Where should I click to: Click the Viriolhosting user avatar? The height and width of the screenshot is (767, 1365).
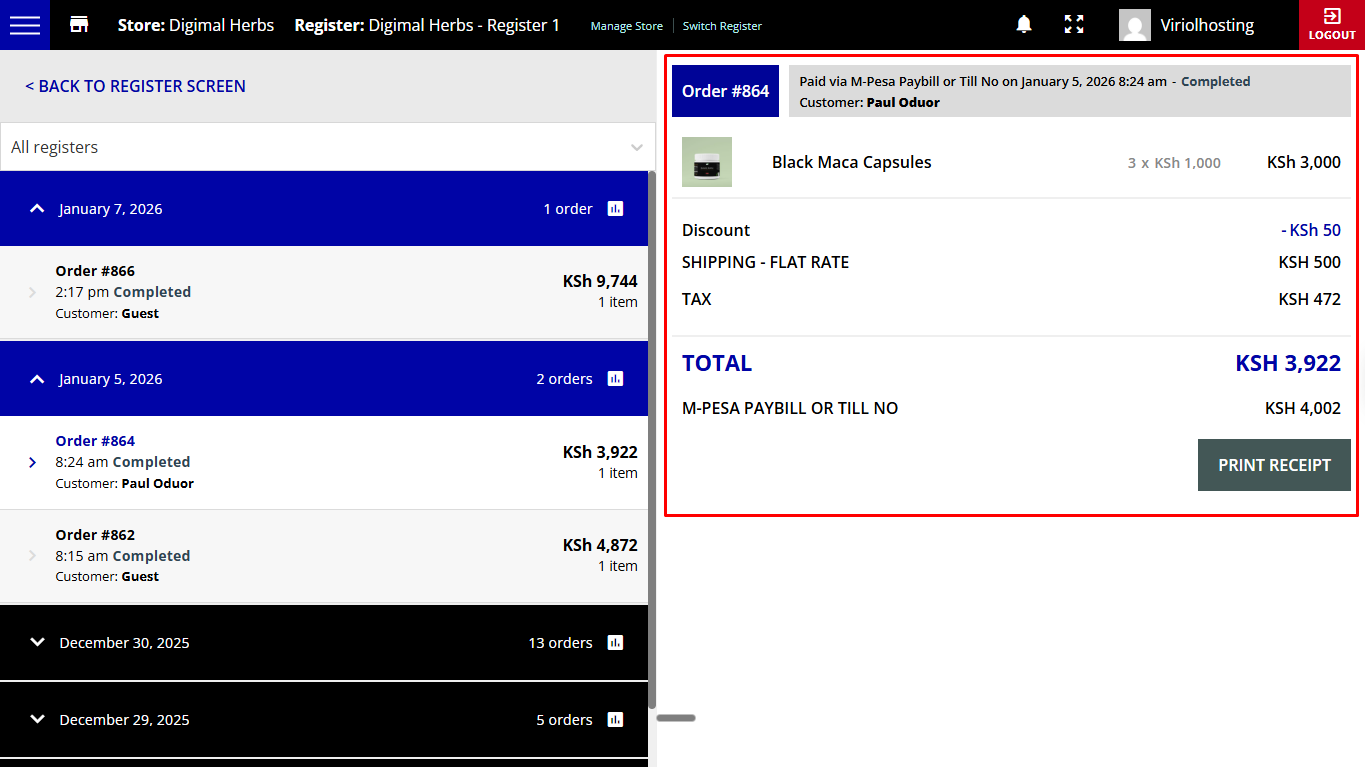[1135, 26]
